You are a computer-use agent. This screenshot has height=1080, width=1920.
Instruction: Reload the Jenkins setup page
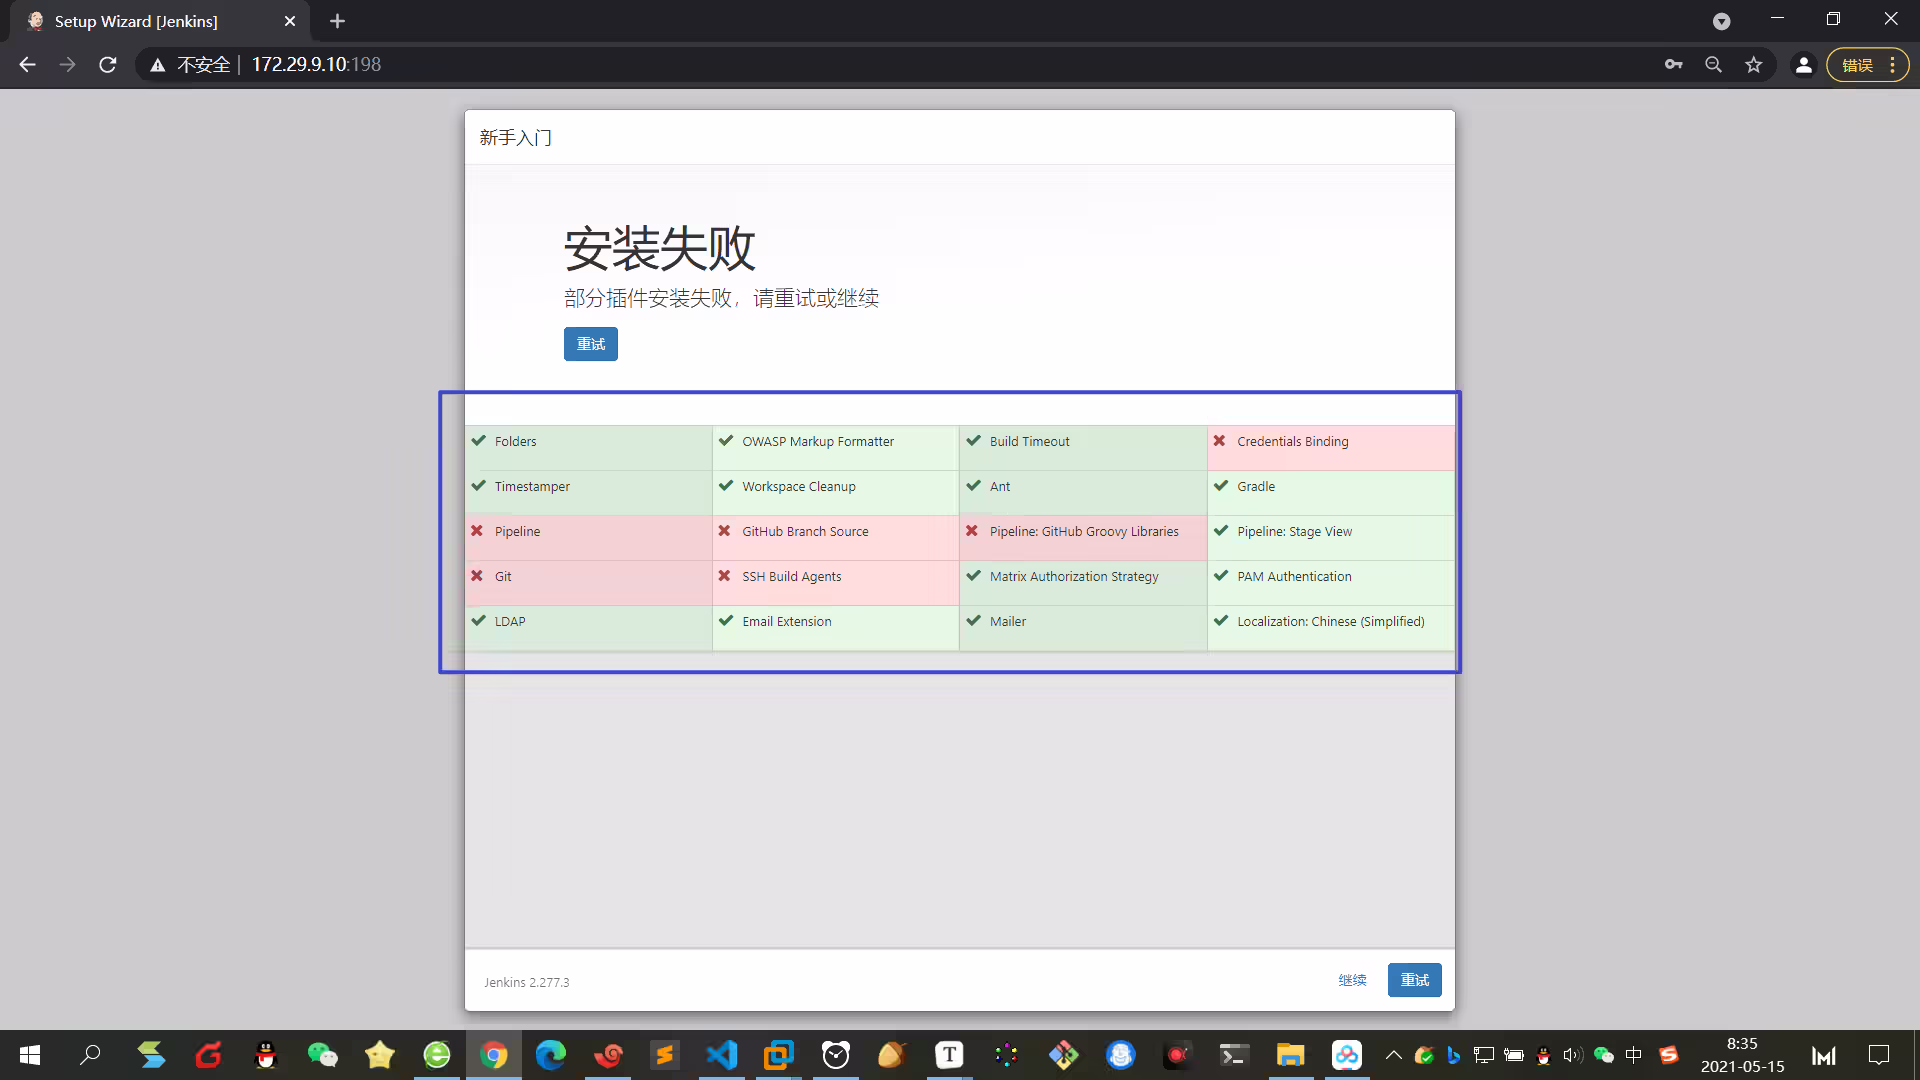click(108, 65)
